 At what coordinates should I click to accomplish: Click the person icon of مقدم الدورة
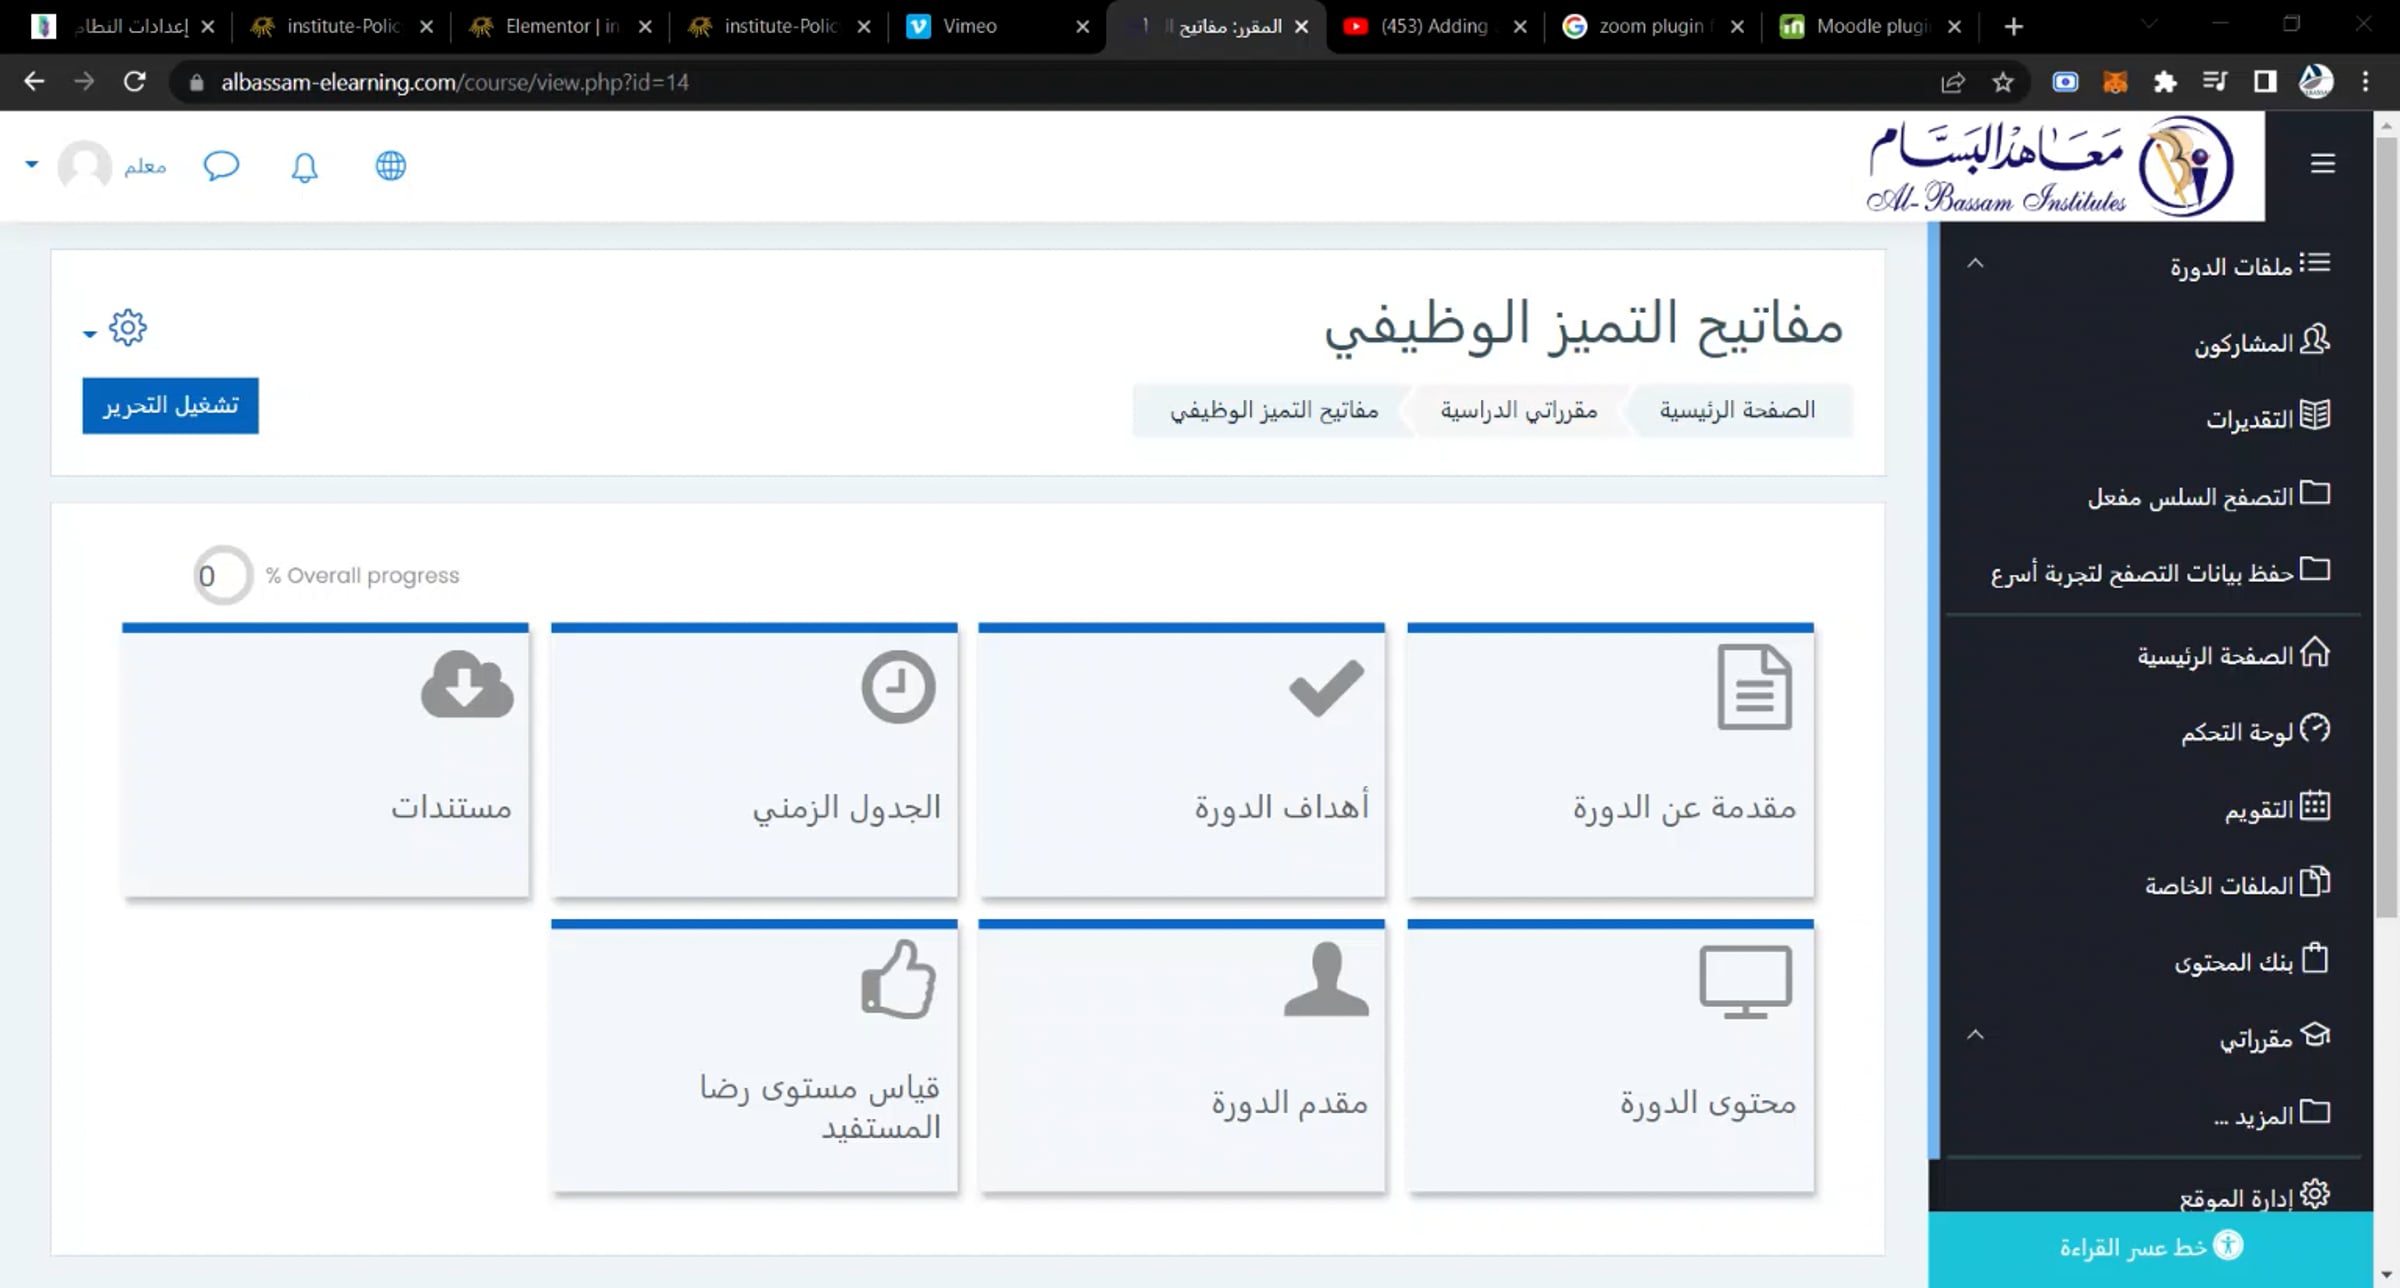point(1326,980)
